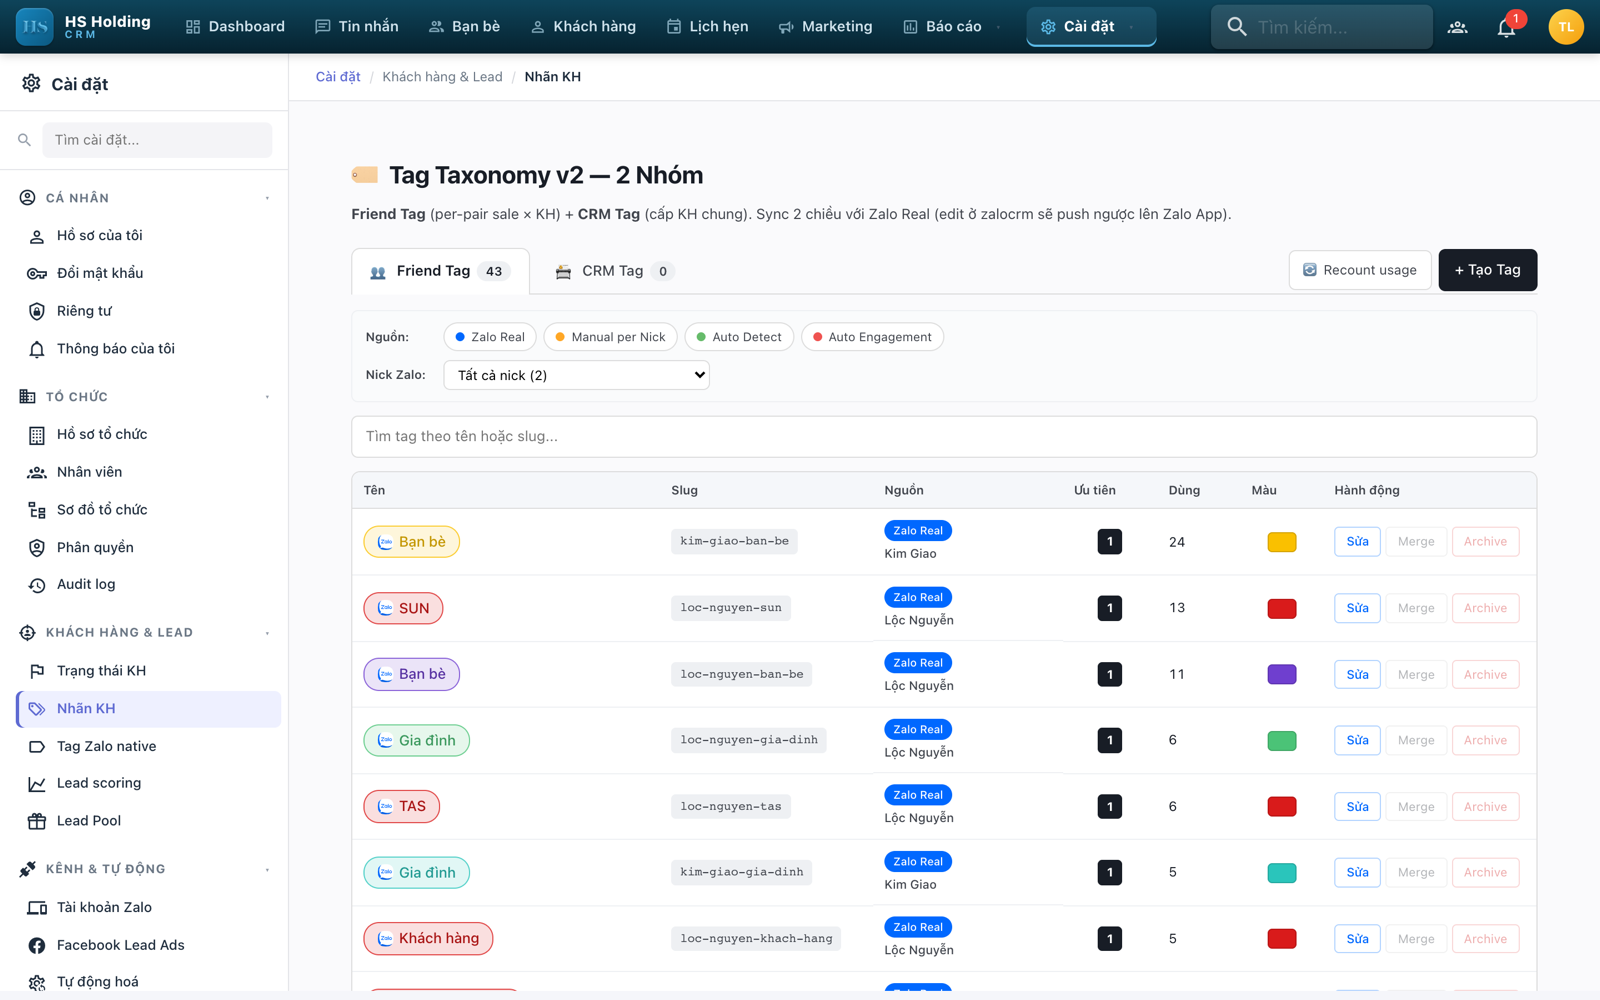Click the gift box icon for Lead Pool
Screen dimensions: 1600x1000
(x=37, y=821)
